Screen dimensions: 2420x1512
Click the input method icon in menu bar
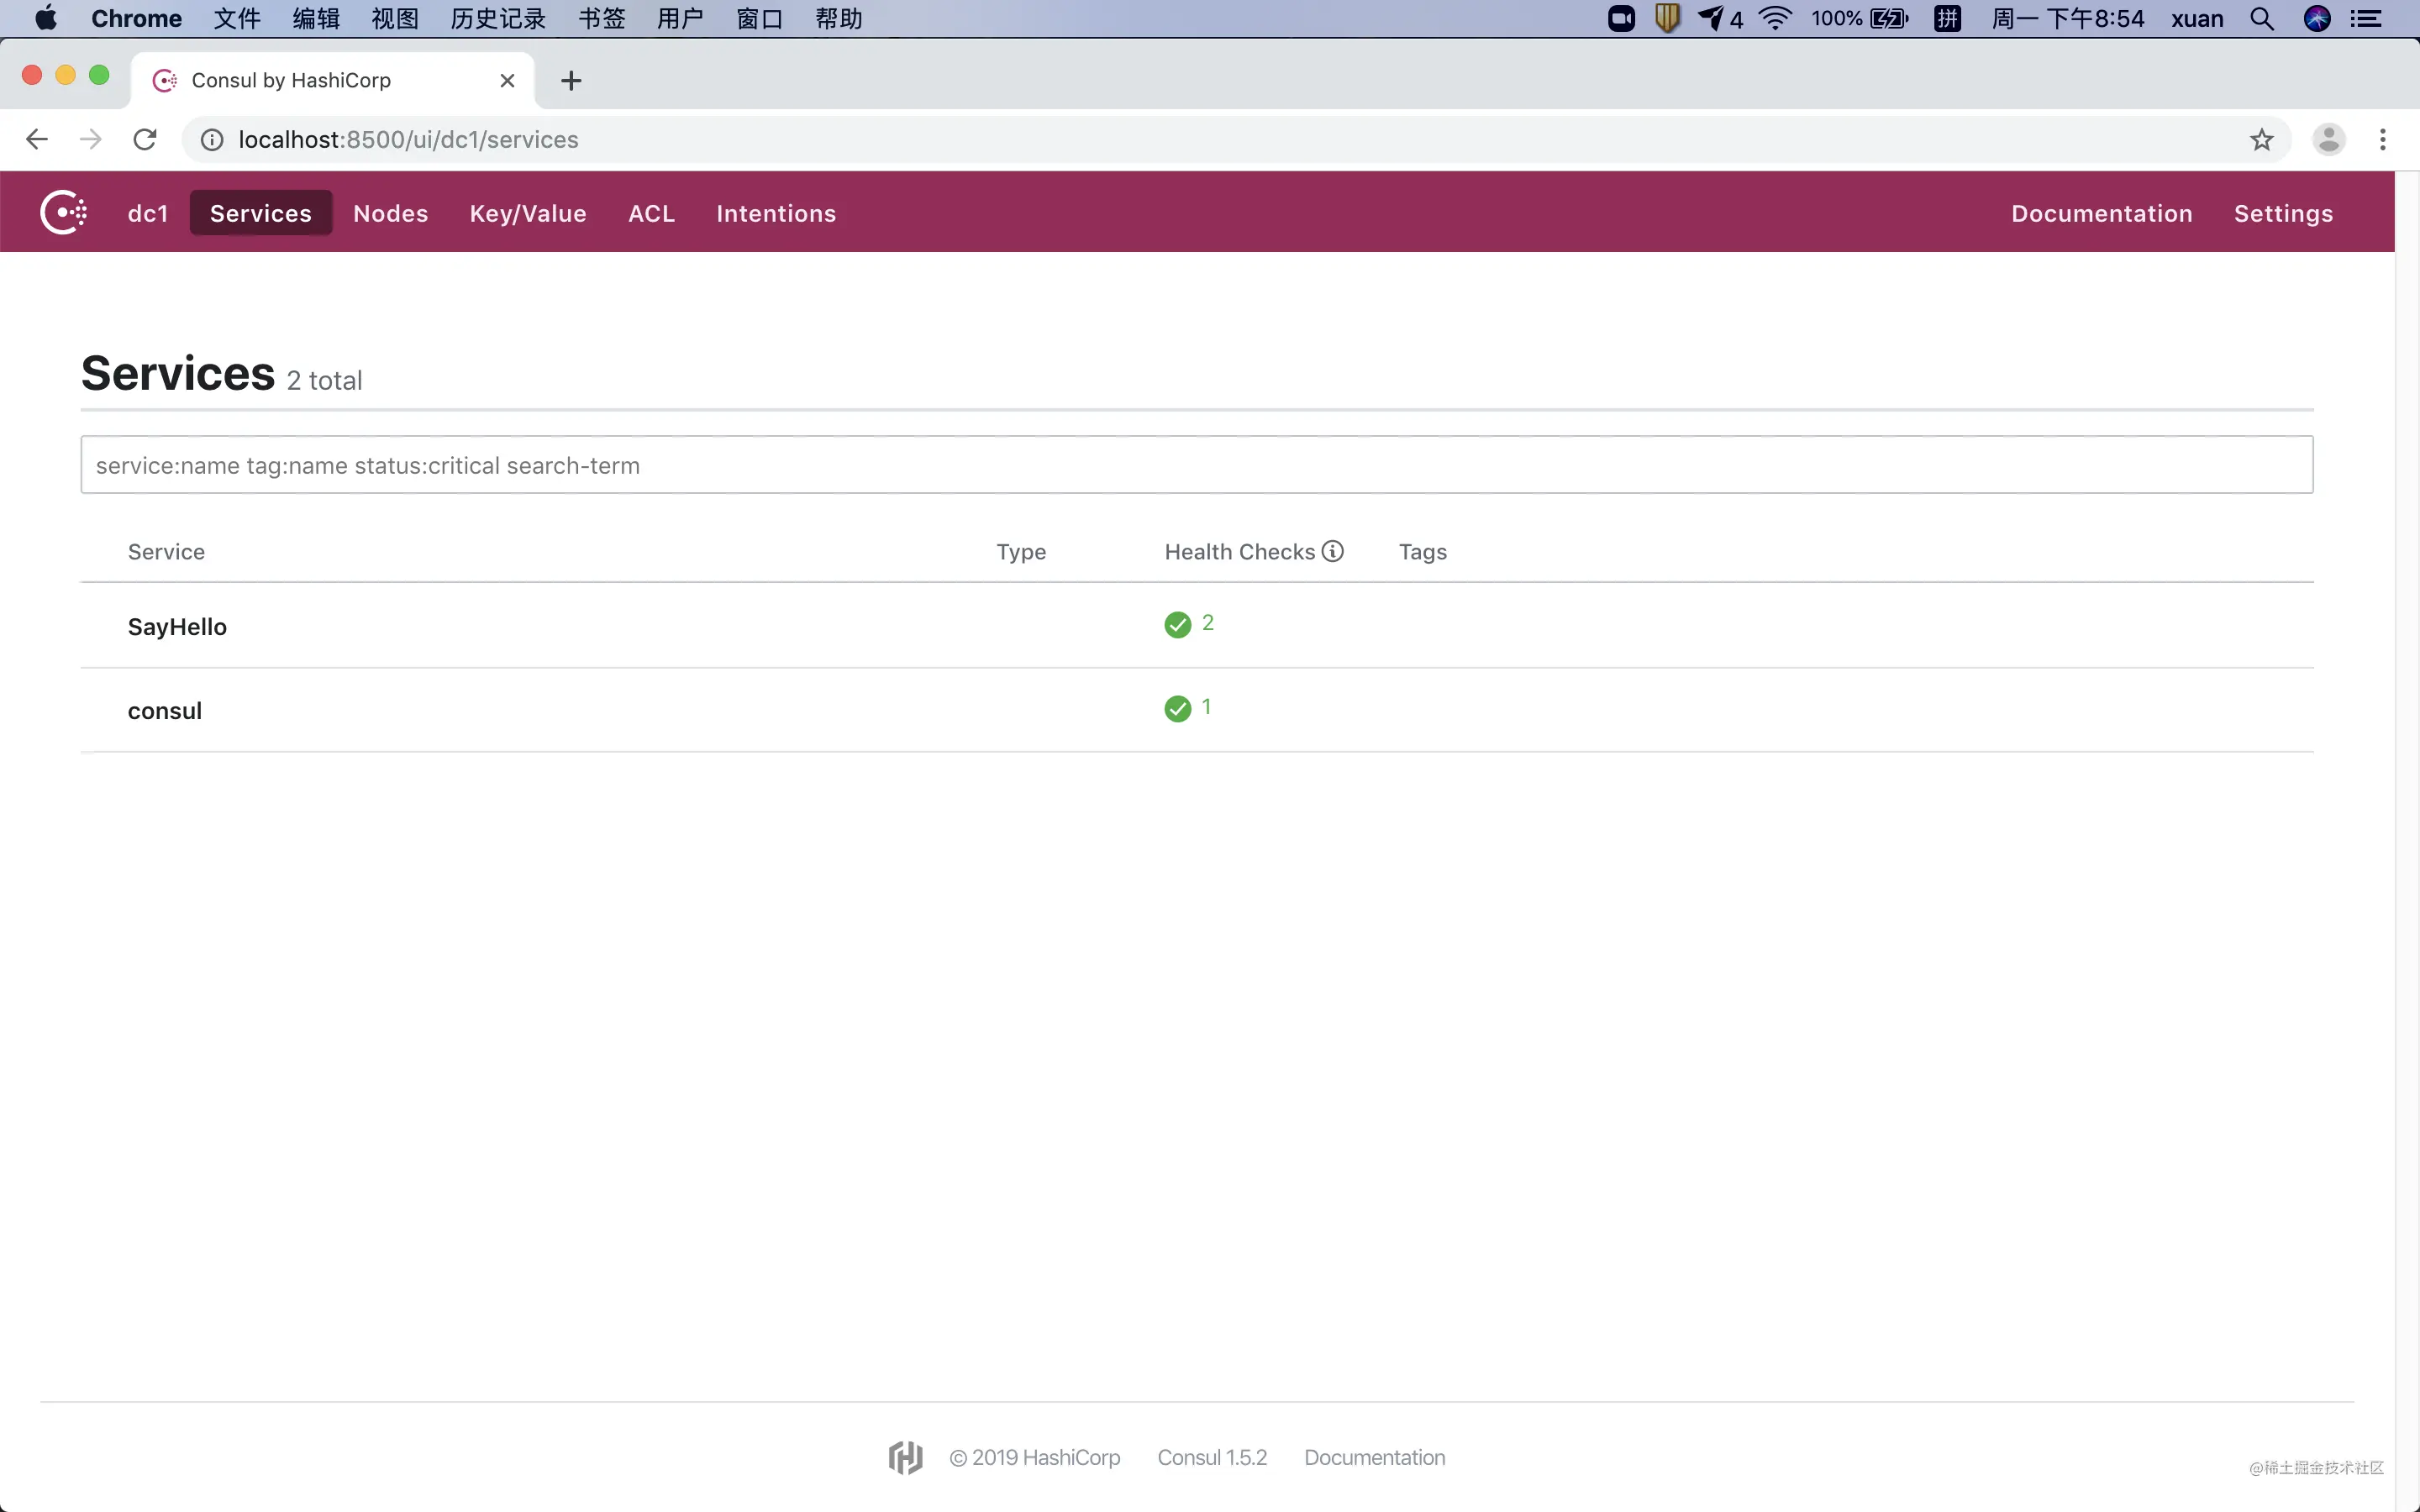(x=1947, y=18)
